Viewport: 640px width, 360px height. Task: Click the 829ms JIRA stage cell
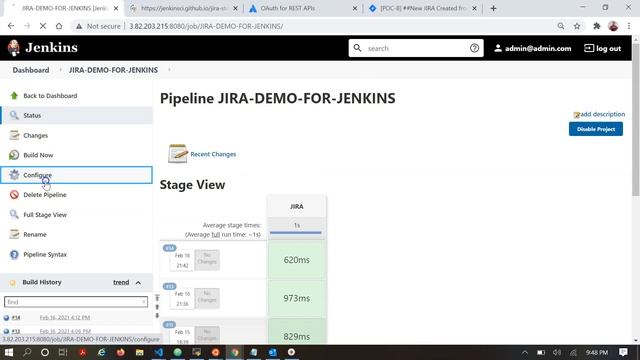click(x=297, y=331)
